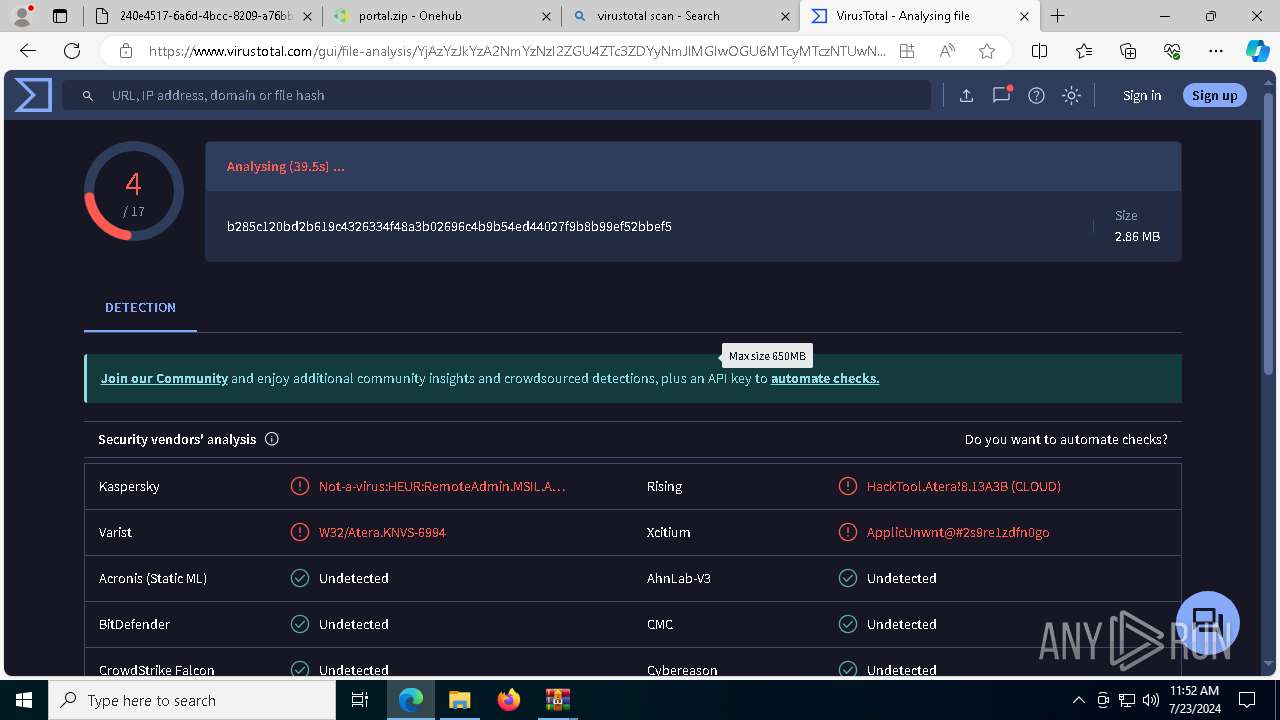Click the browser back arrow
Viewport: 1280px width, 720px height.
tap(28, 51)
